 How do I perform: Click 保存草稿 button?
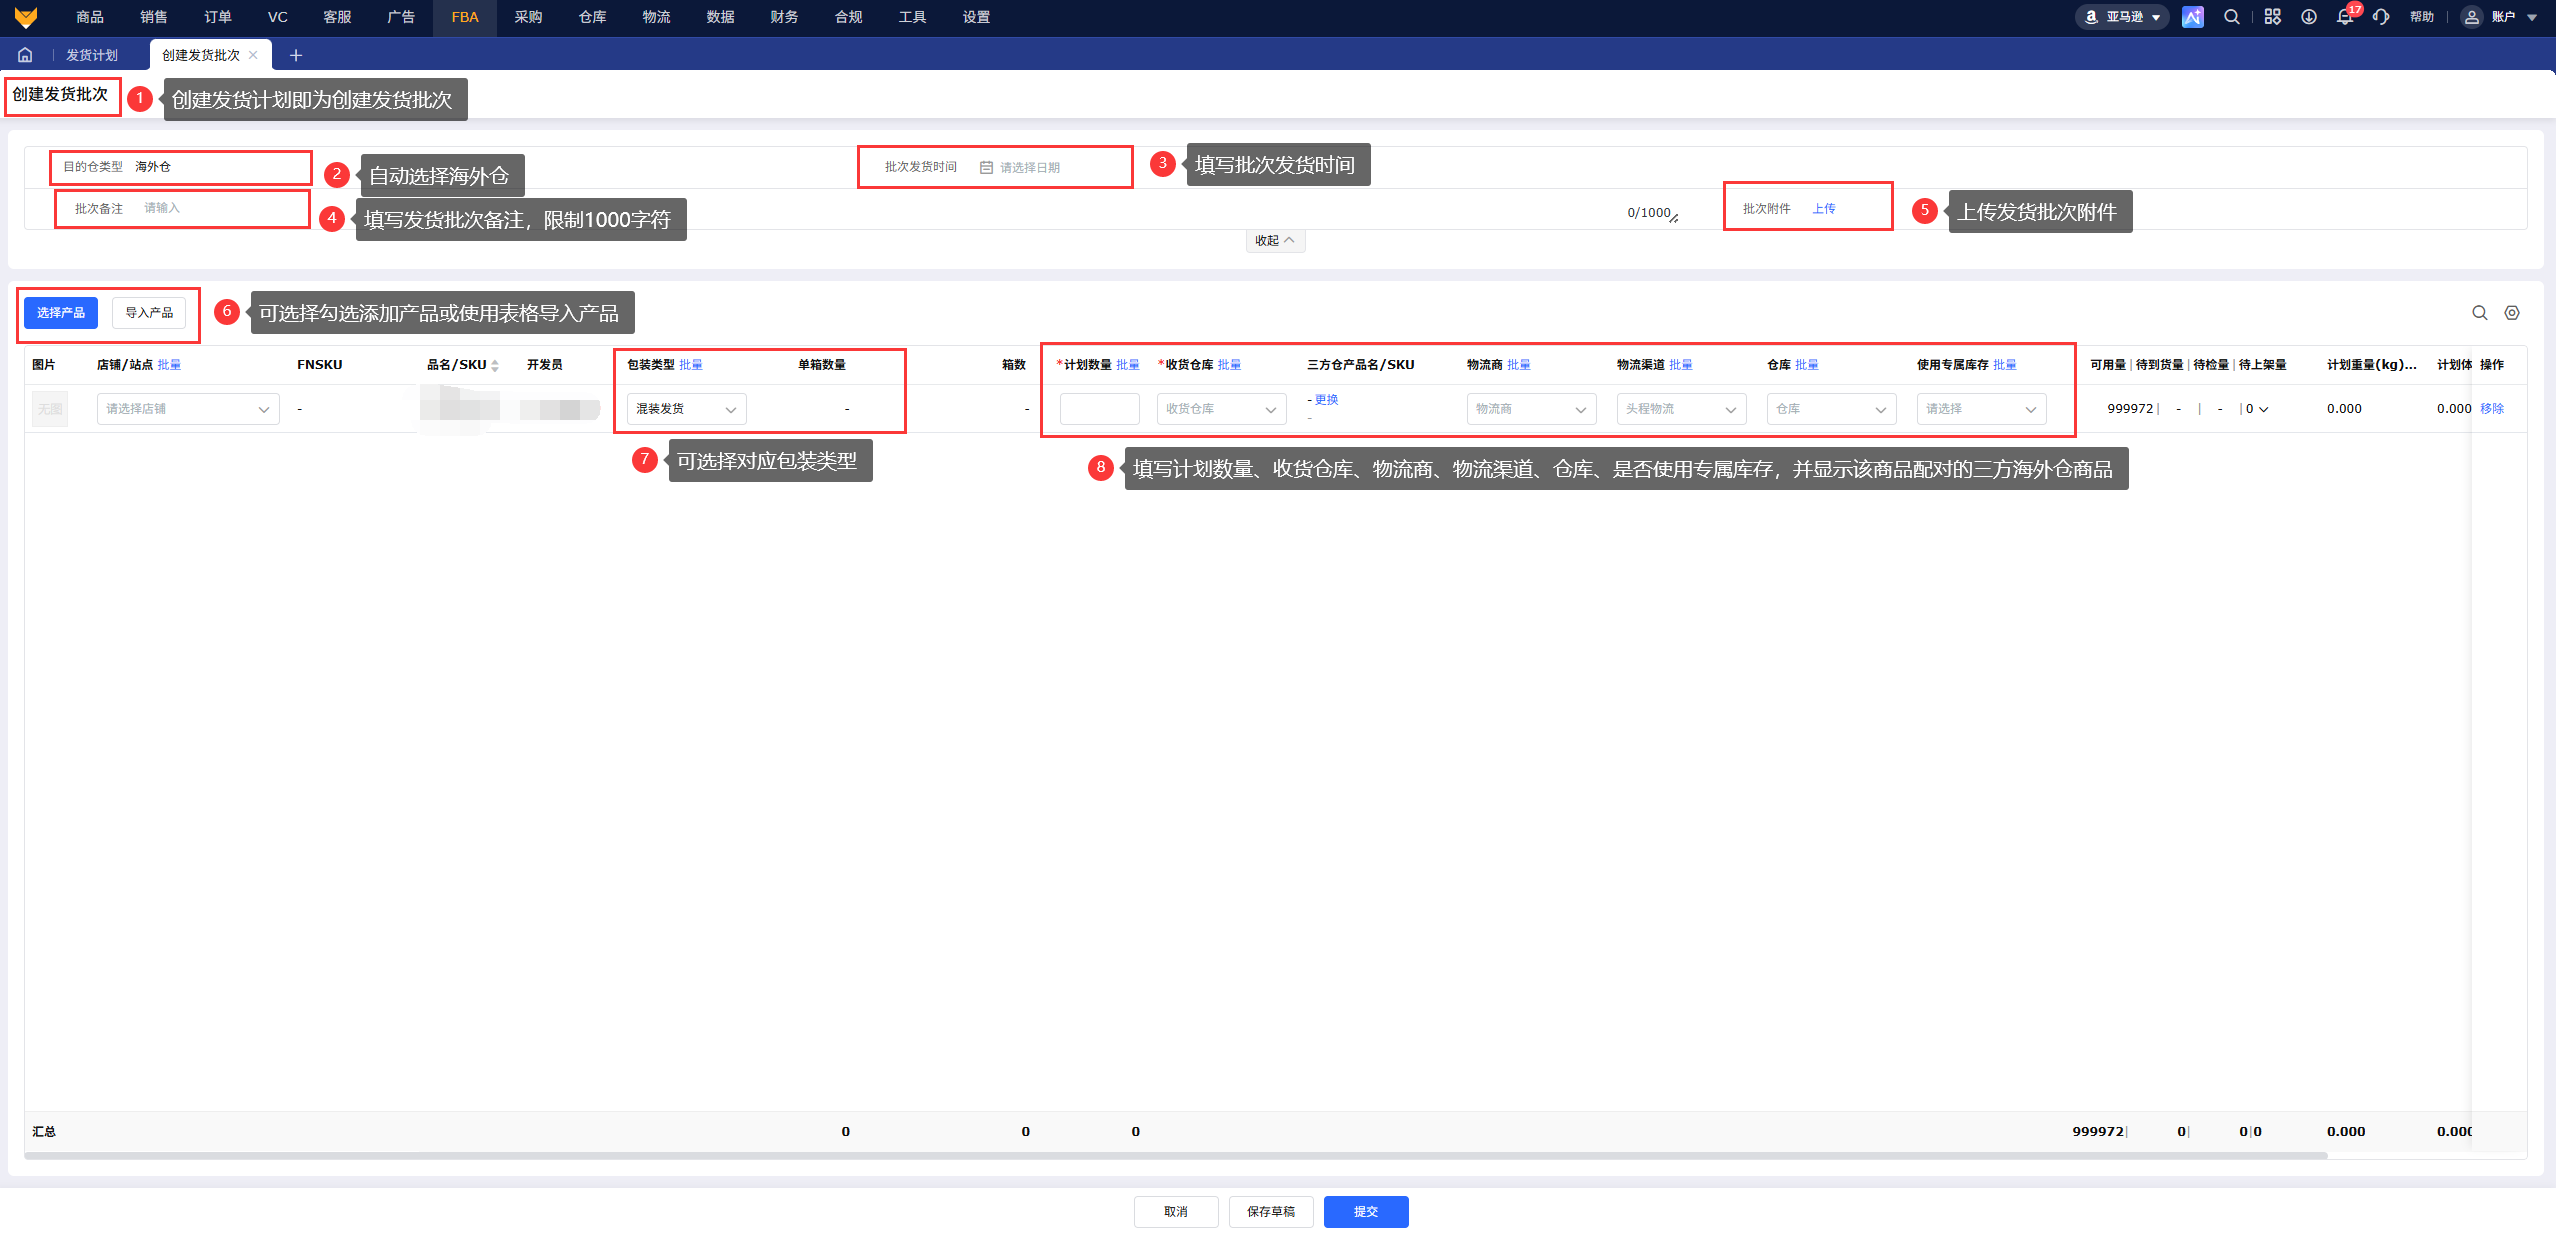pyautogui.click(x=1271, y=1212)
